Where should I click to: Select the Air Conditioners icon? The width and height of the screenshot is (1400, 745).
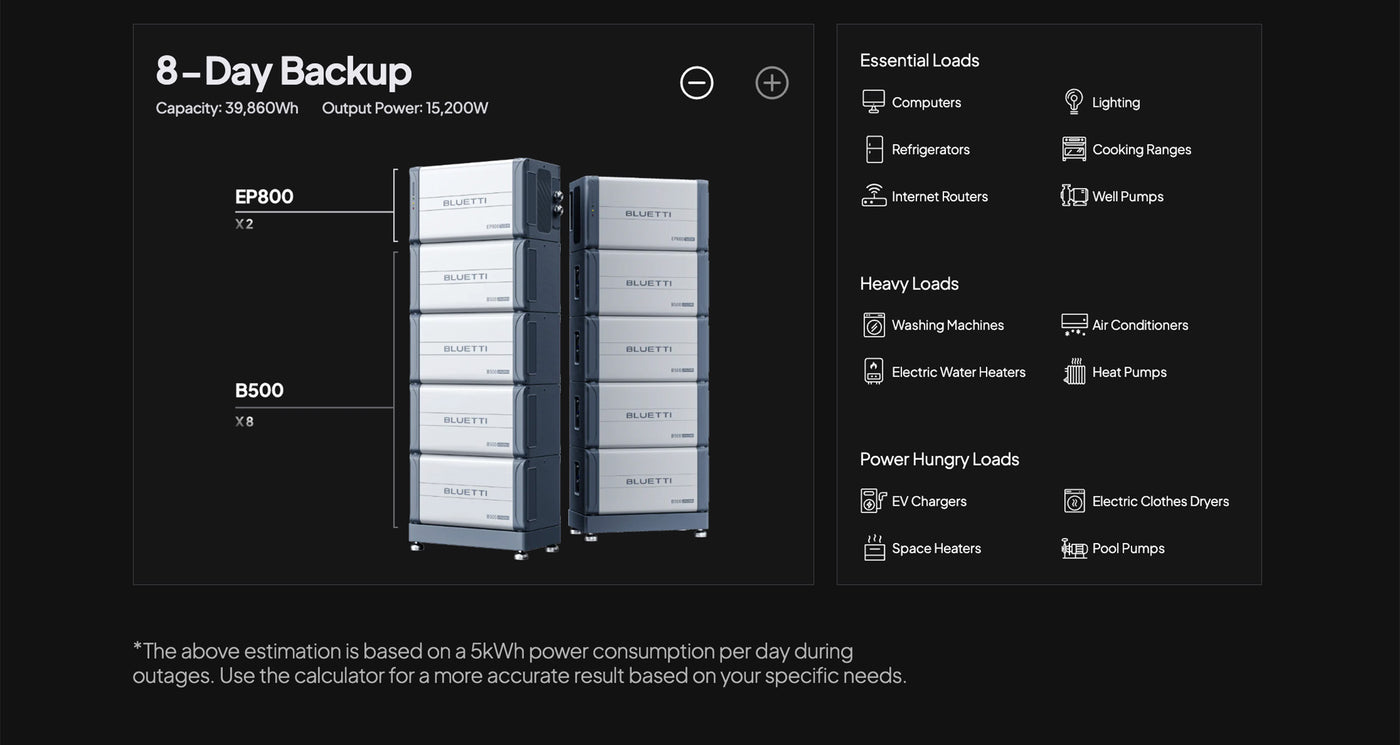tap(1074, 325)
